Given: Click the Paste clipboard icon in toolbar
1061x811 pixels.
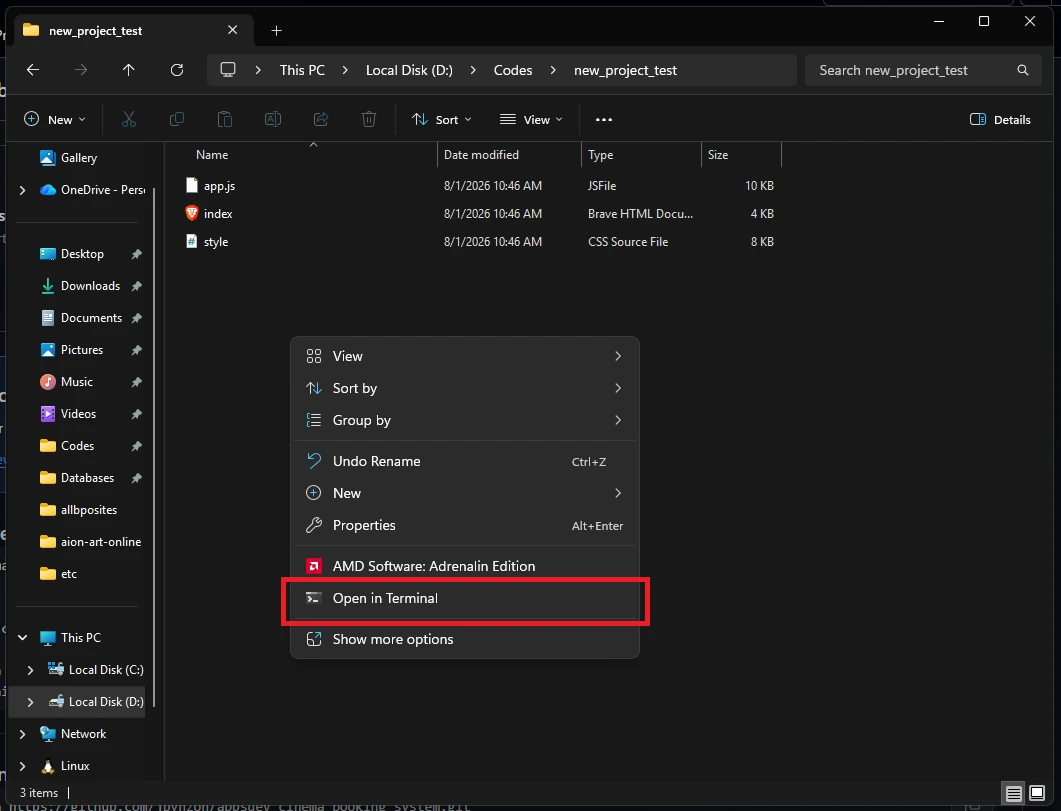Looking at the screenshot, I should point(225,120).
